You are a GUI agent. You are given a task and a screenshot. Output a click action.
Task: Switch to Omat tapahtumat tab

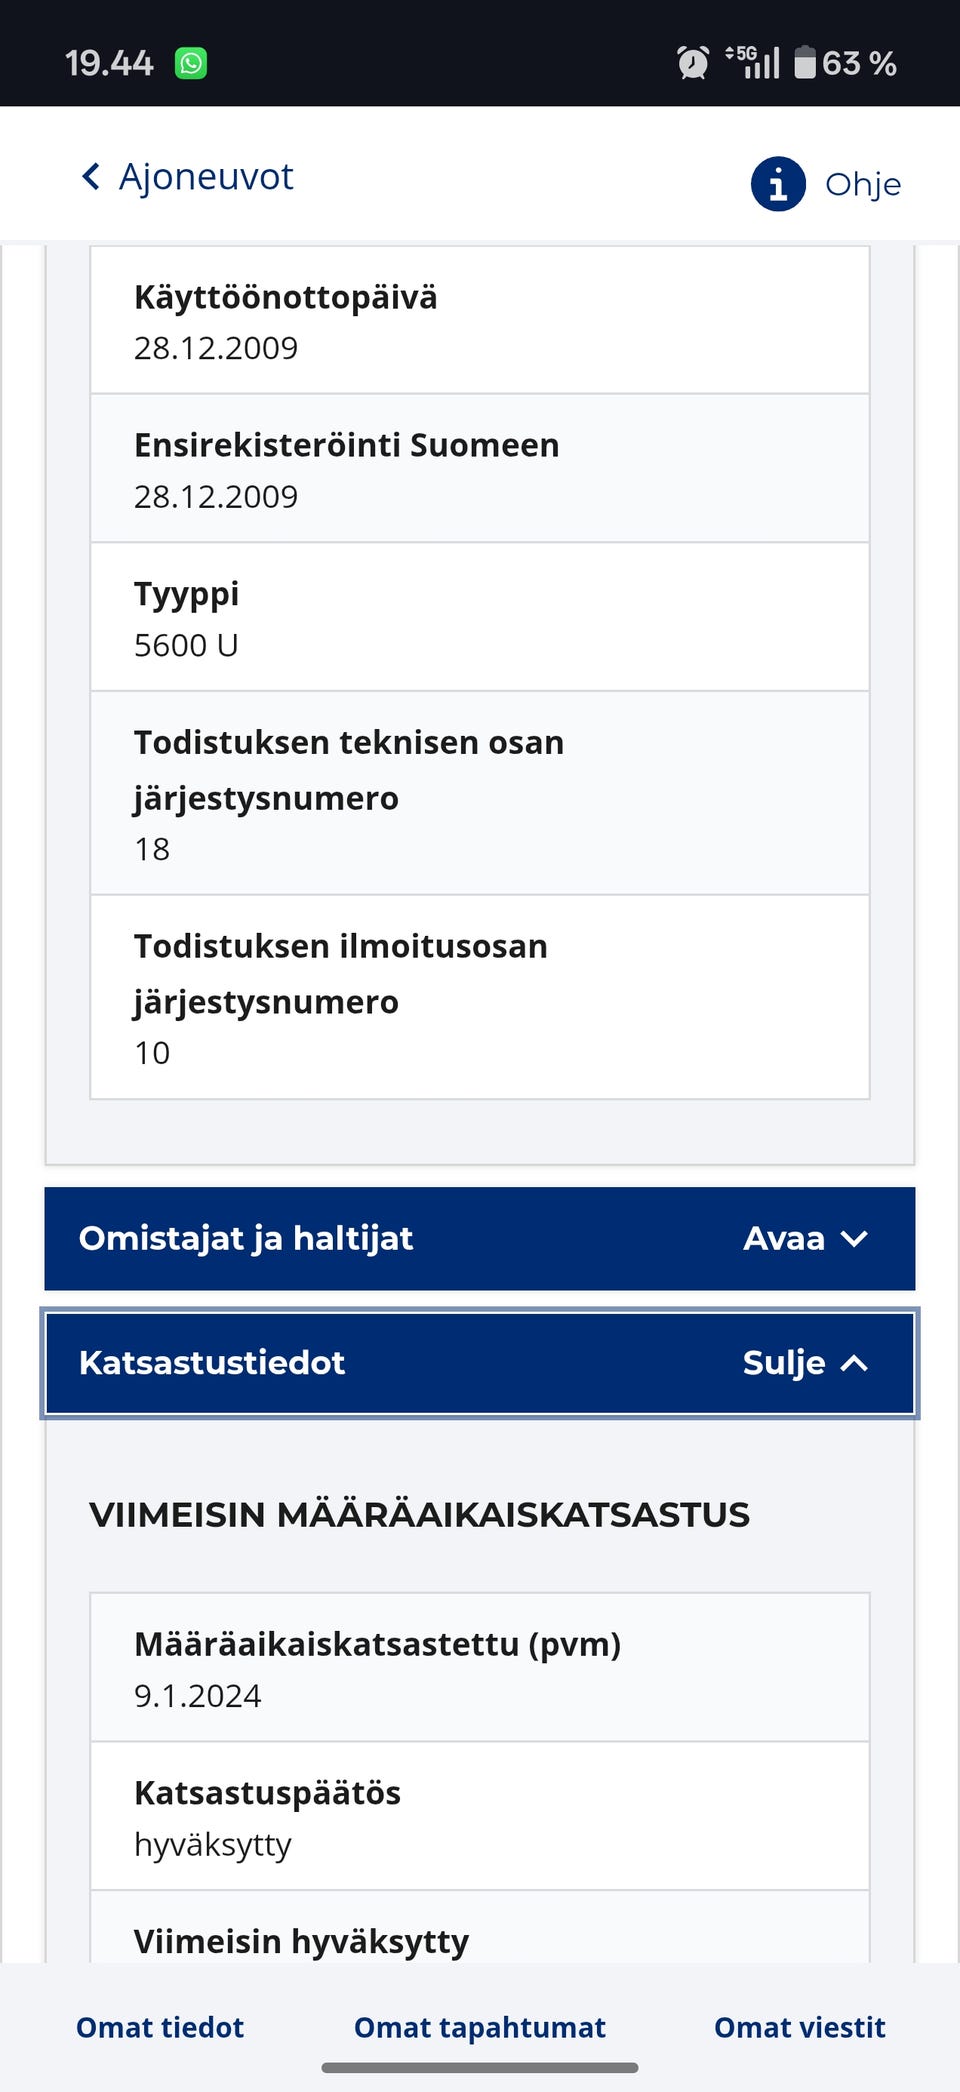(x=480, y=2027)
